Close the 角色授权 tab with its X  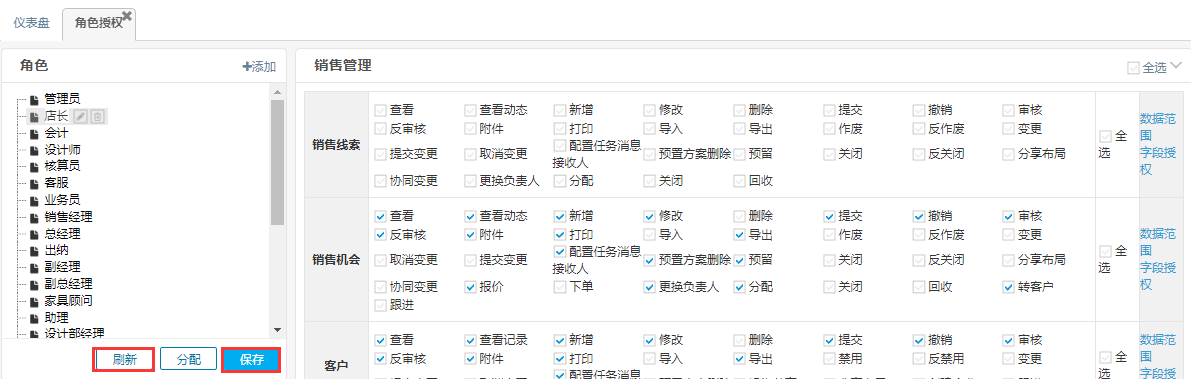tap(127, 15)
